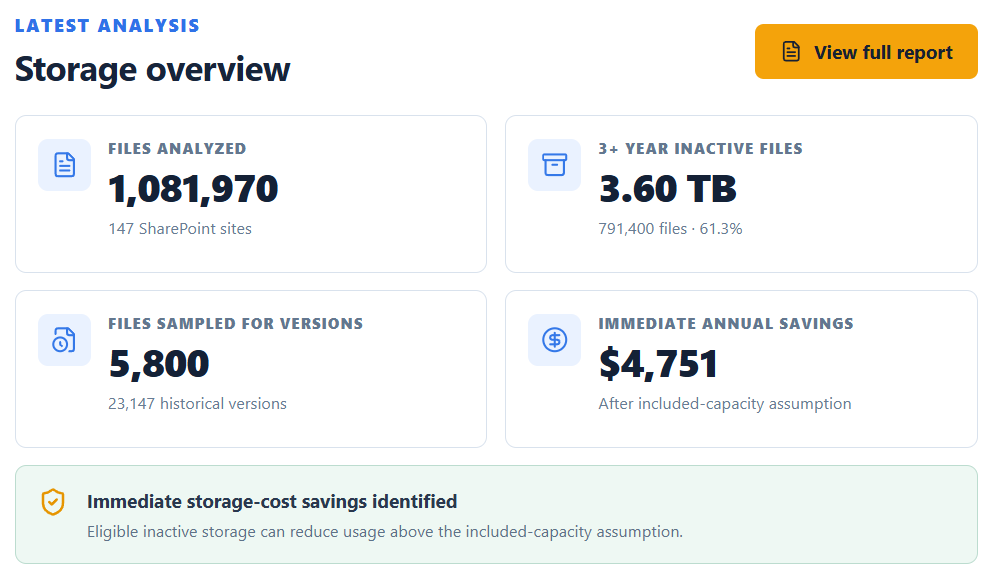The height and width of the screenshot is (577, 996).
Task: Select the 5,800 sampled files value
Action: coord(159,363)
